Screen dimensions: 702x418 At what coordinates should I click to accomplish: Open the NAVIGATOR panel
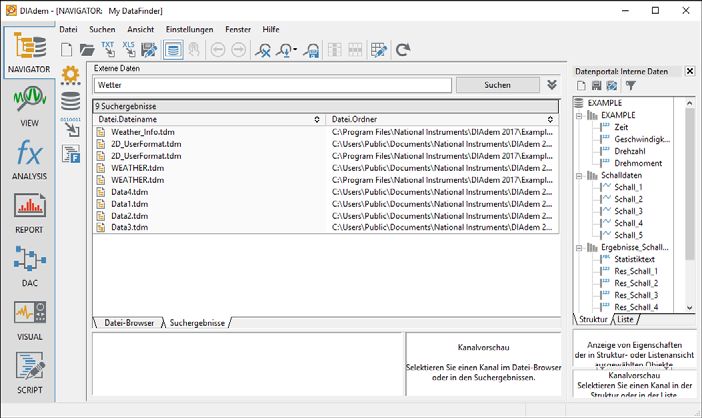pos(29,53)
